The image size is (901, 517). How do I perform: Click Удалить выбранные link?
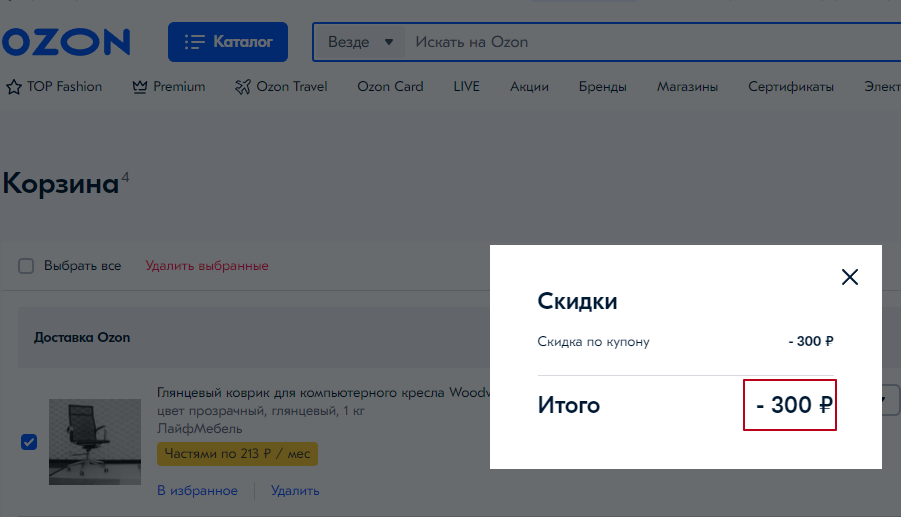pos(207,266)
